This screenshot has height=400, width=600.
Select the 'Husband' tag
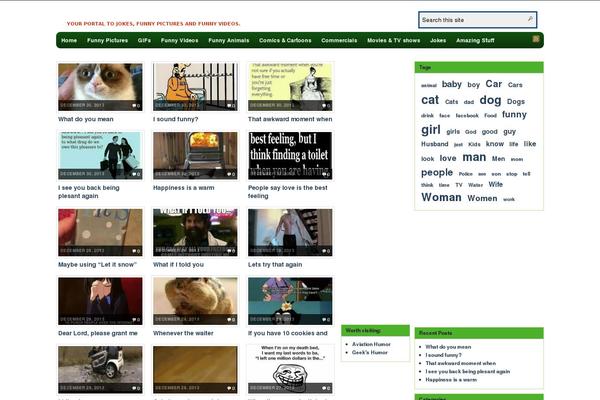pos(435,144)
